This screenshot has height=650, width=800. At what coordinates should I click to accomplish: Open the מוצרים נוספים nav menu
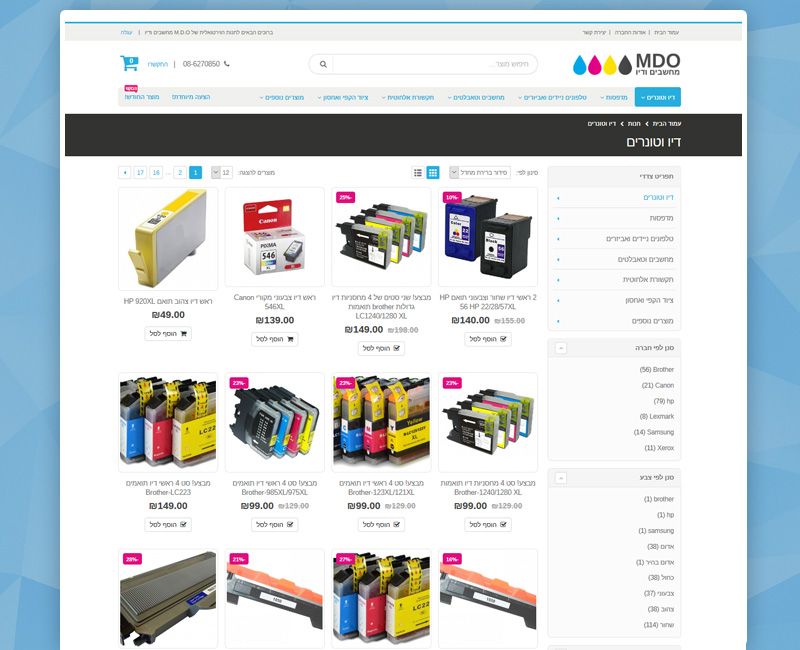point(282,97)
